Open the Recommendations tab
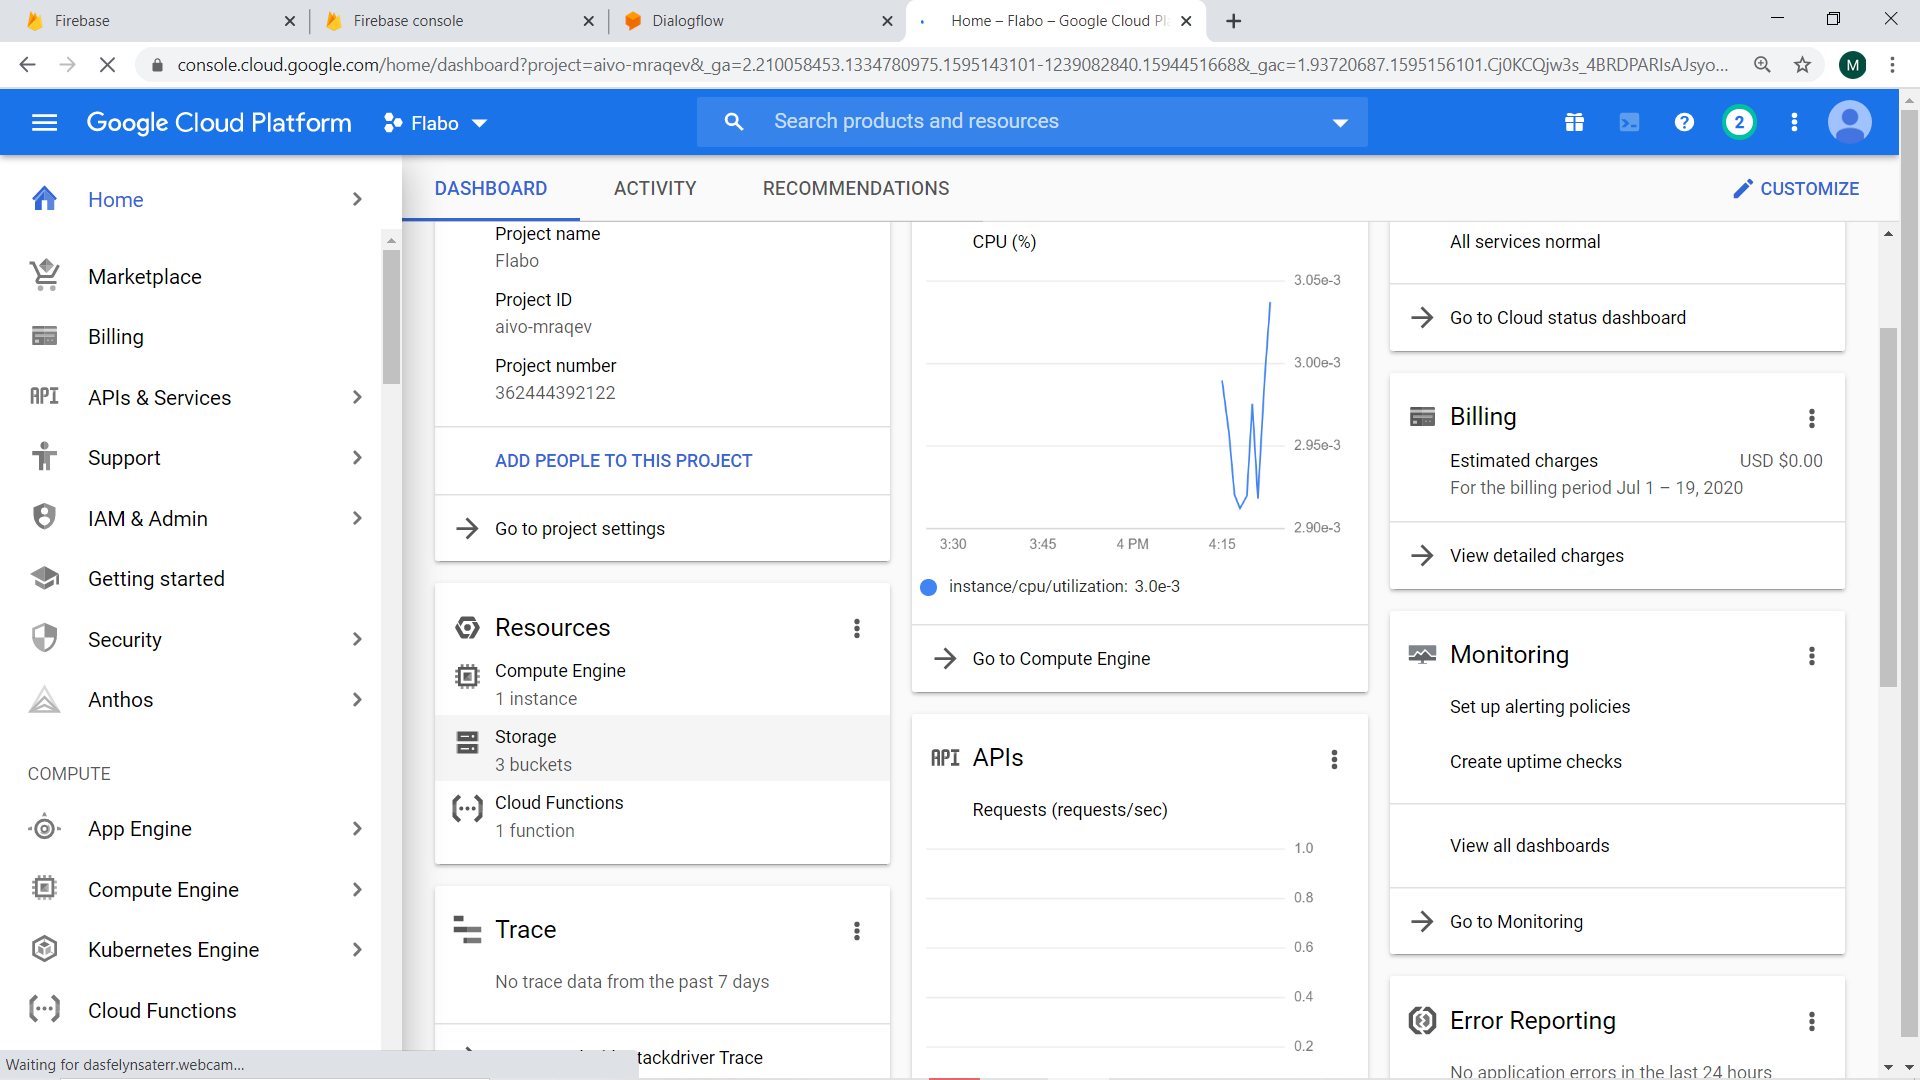 point(855,188)
